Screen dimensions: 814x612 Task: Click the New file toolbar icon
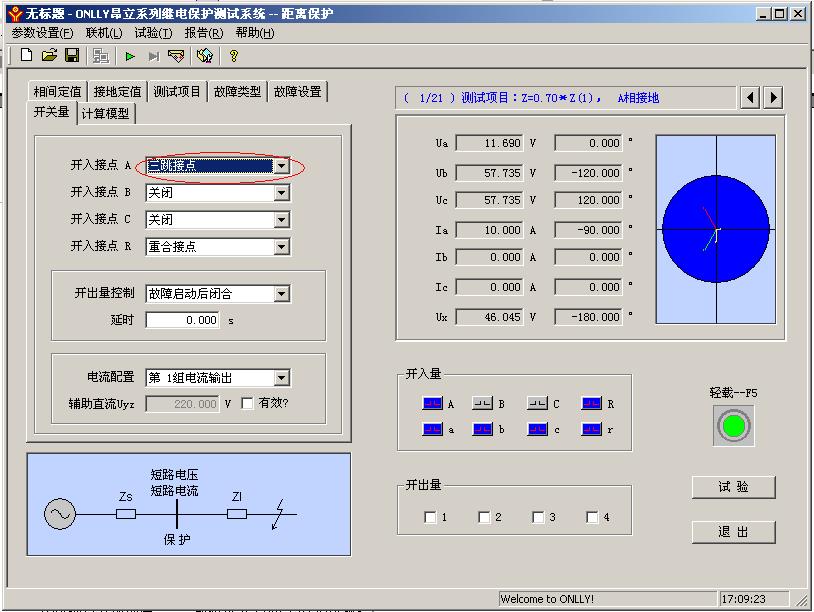[27, 56]
